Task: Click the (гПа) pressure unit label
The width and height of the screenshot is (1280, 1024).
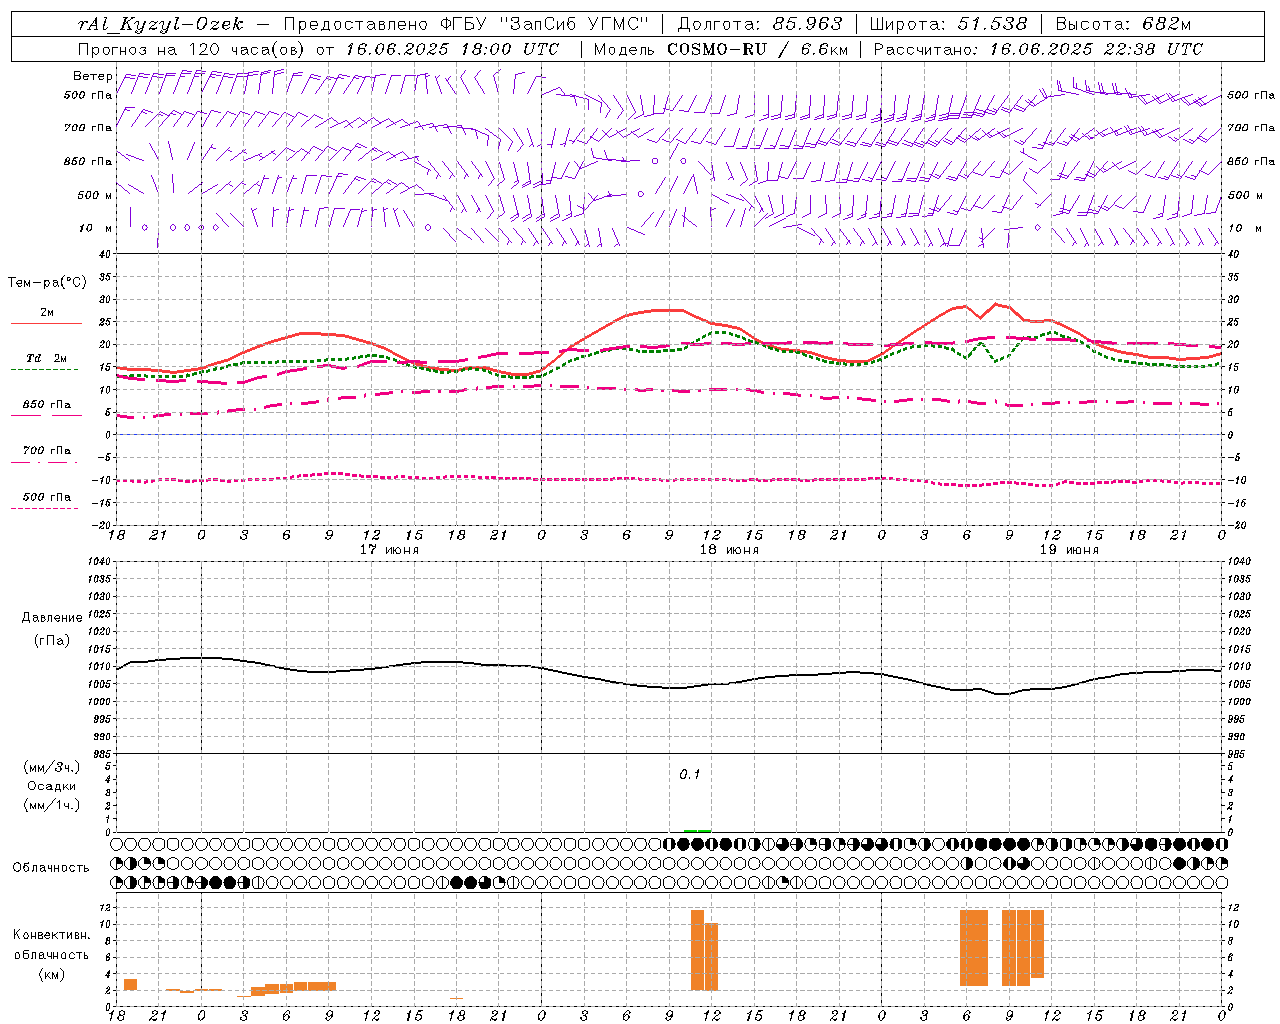Action: (52, 641)
